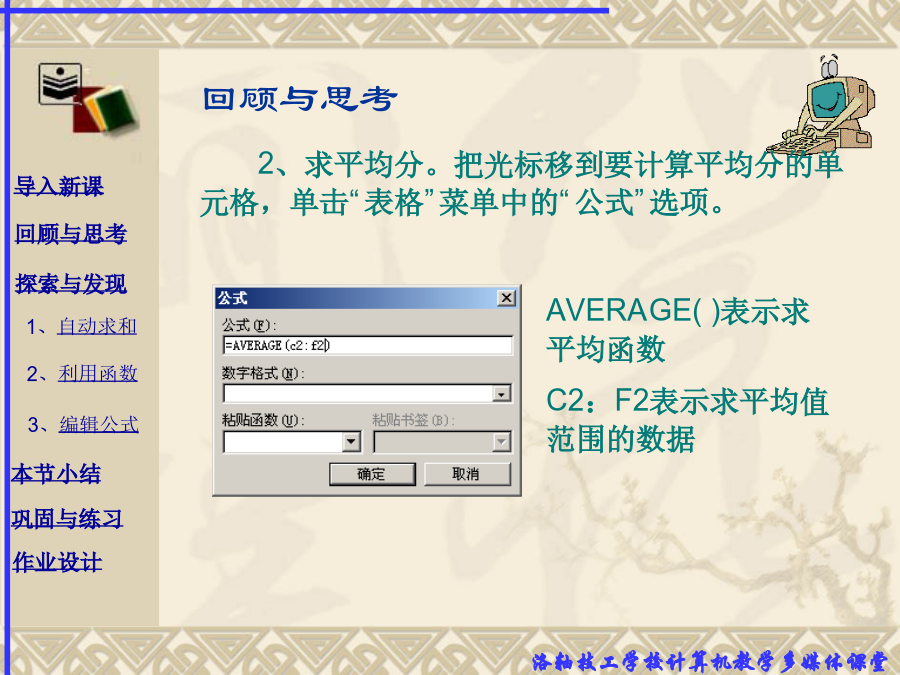Open the 导入新课 sidebar link
Screen dimensions: 900x675
pos(59,186)
